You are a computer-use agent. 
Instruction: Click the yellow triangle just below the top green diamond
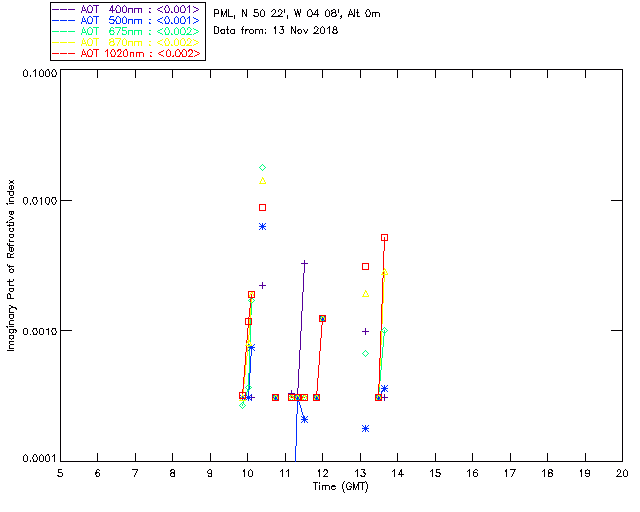point(262,181)
